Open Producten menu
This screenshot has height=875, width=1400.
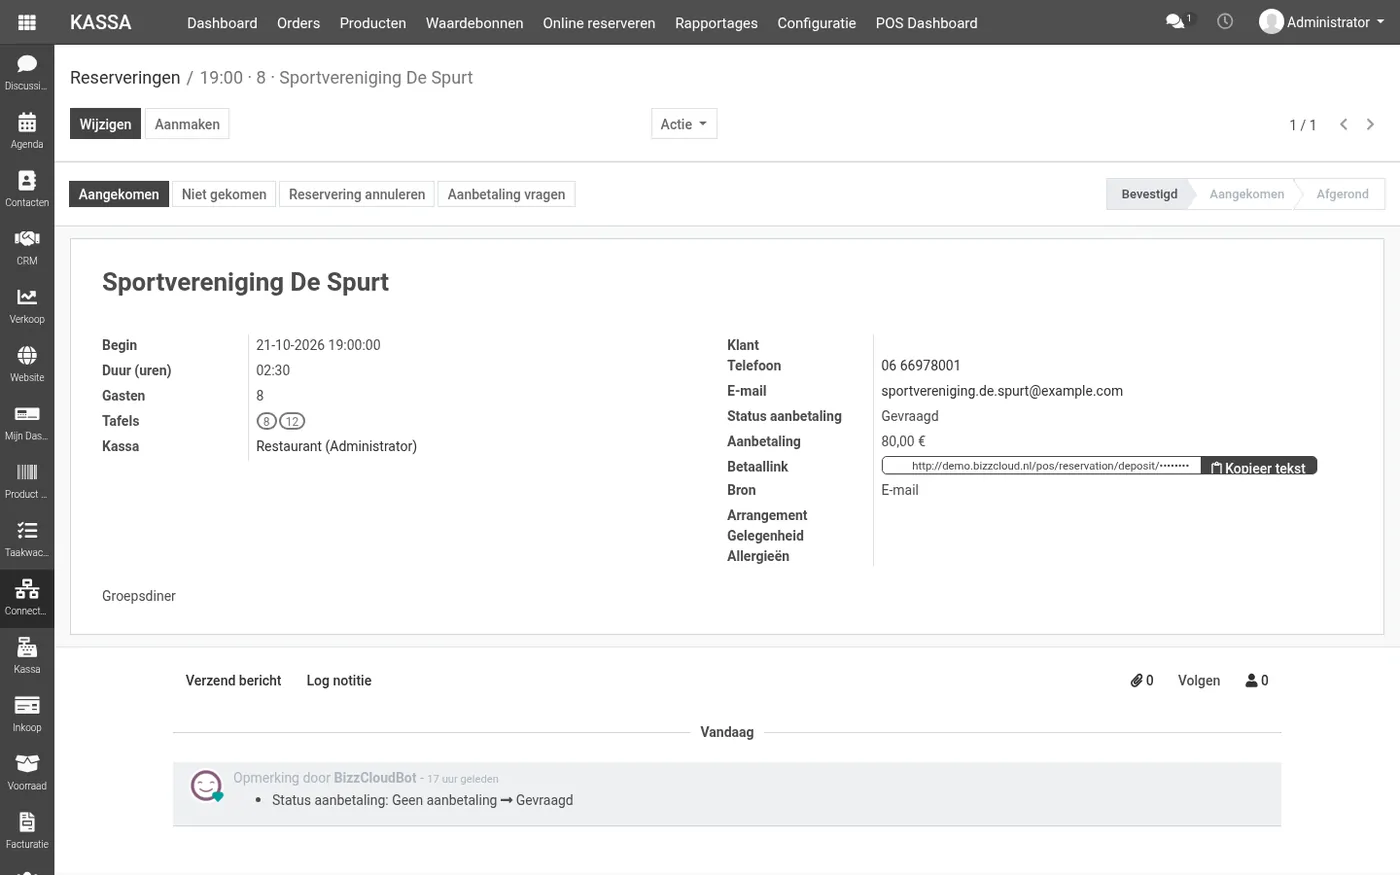(373, 23)
